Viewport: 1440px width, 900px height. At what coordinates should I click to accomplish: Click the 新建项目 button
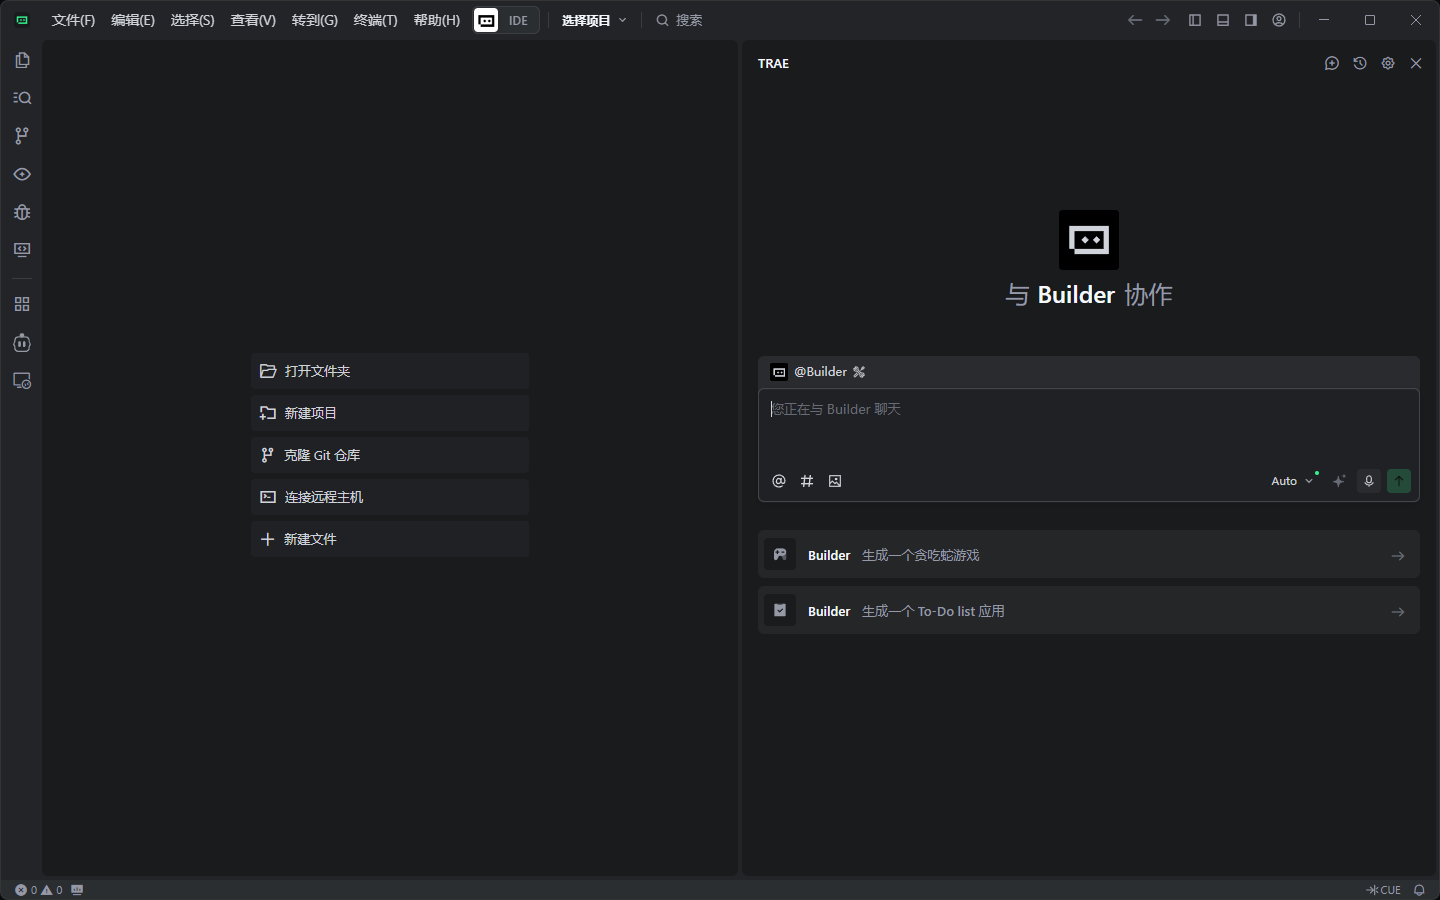(x=390, y=413)
